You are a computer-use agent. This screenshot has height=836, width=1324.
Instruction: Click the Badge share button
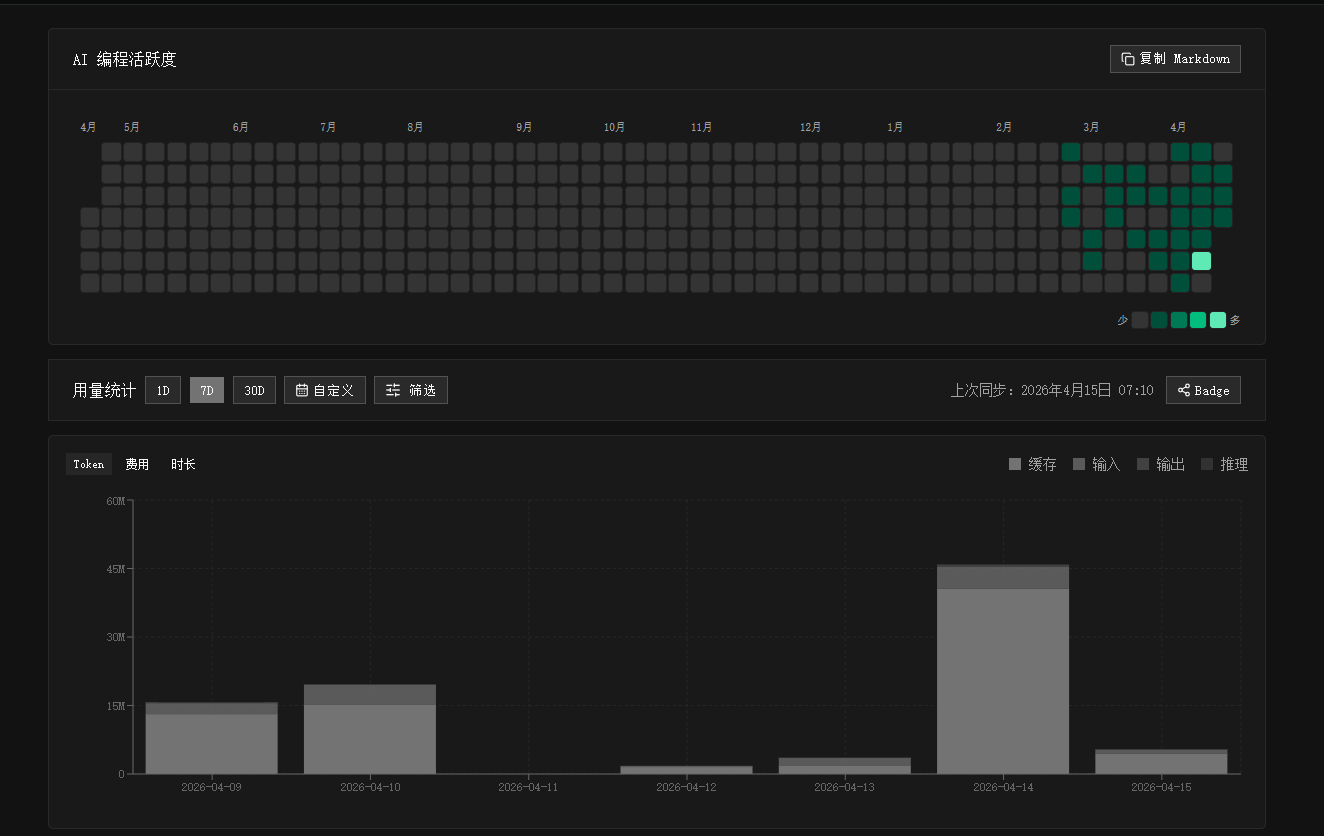(x=1203, y=390)
